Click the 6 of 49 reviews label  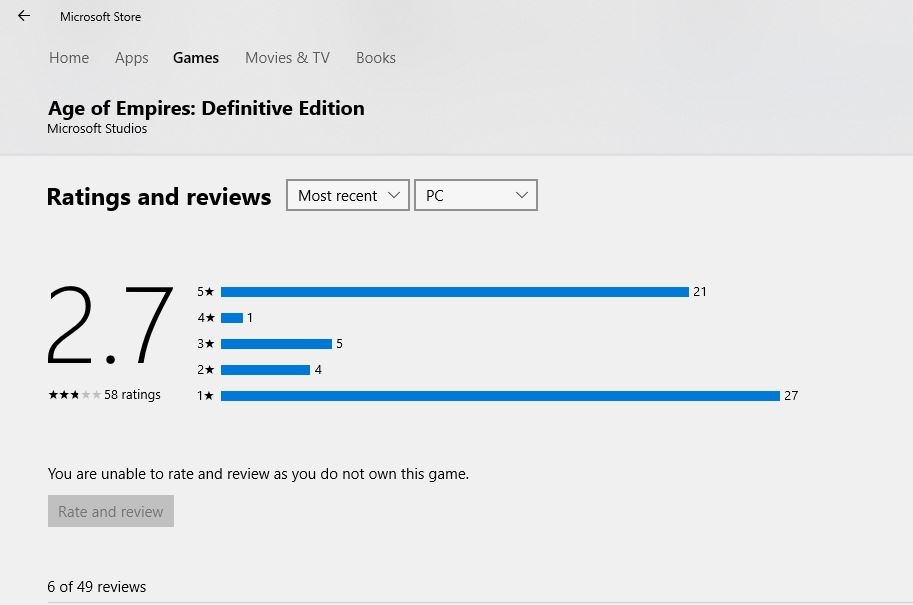pos(97,586)
